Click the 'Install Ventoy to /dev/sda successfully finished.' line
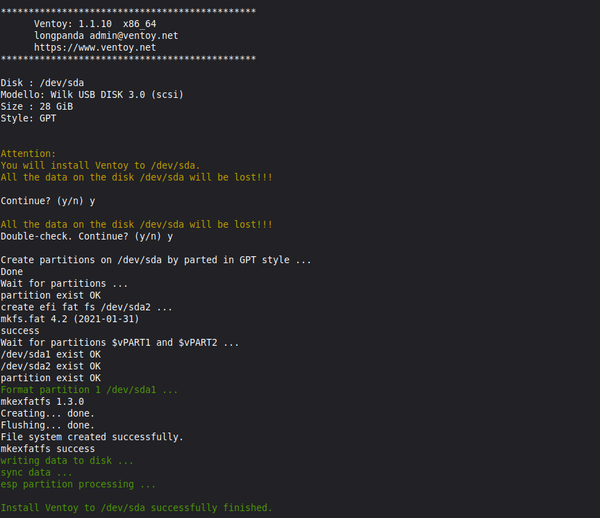Viewport: 600px width, 518px height. pos(136,508)
